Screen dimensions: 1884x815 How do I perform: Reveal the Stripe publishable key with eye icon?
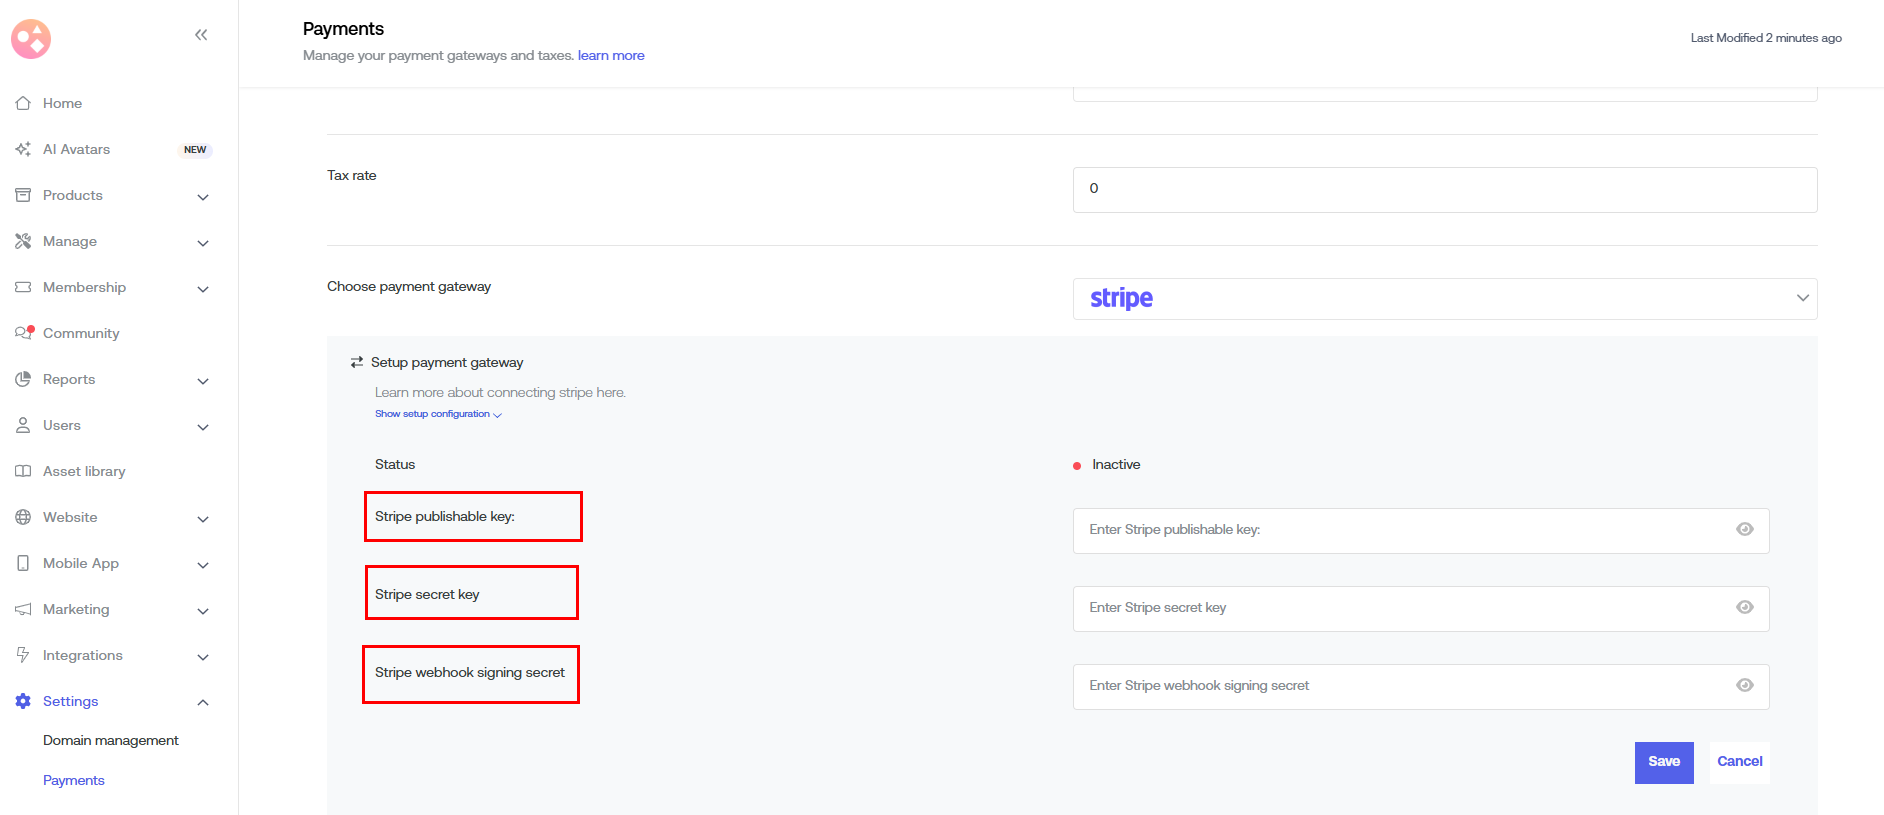pos(1744,530)
